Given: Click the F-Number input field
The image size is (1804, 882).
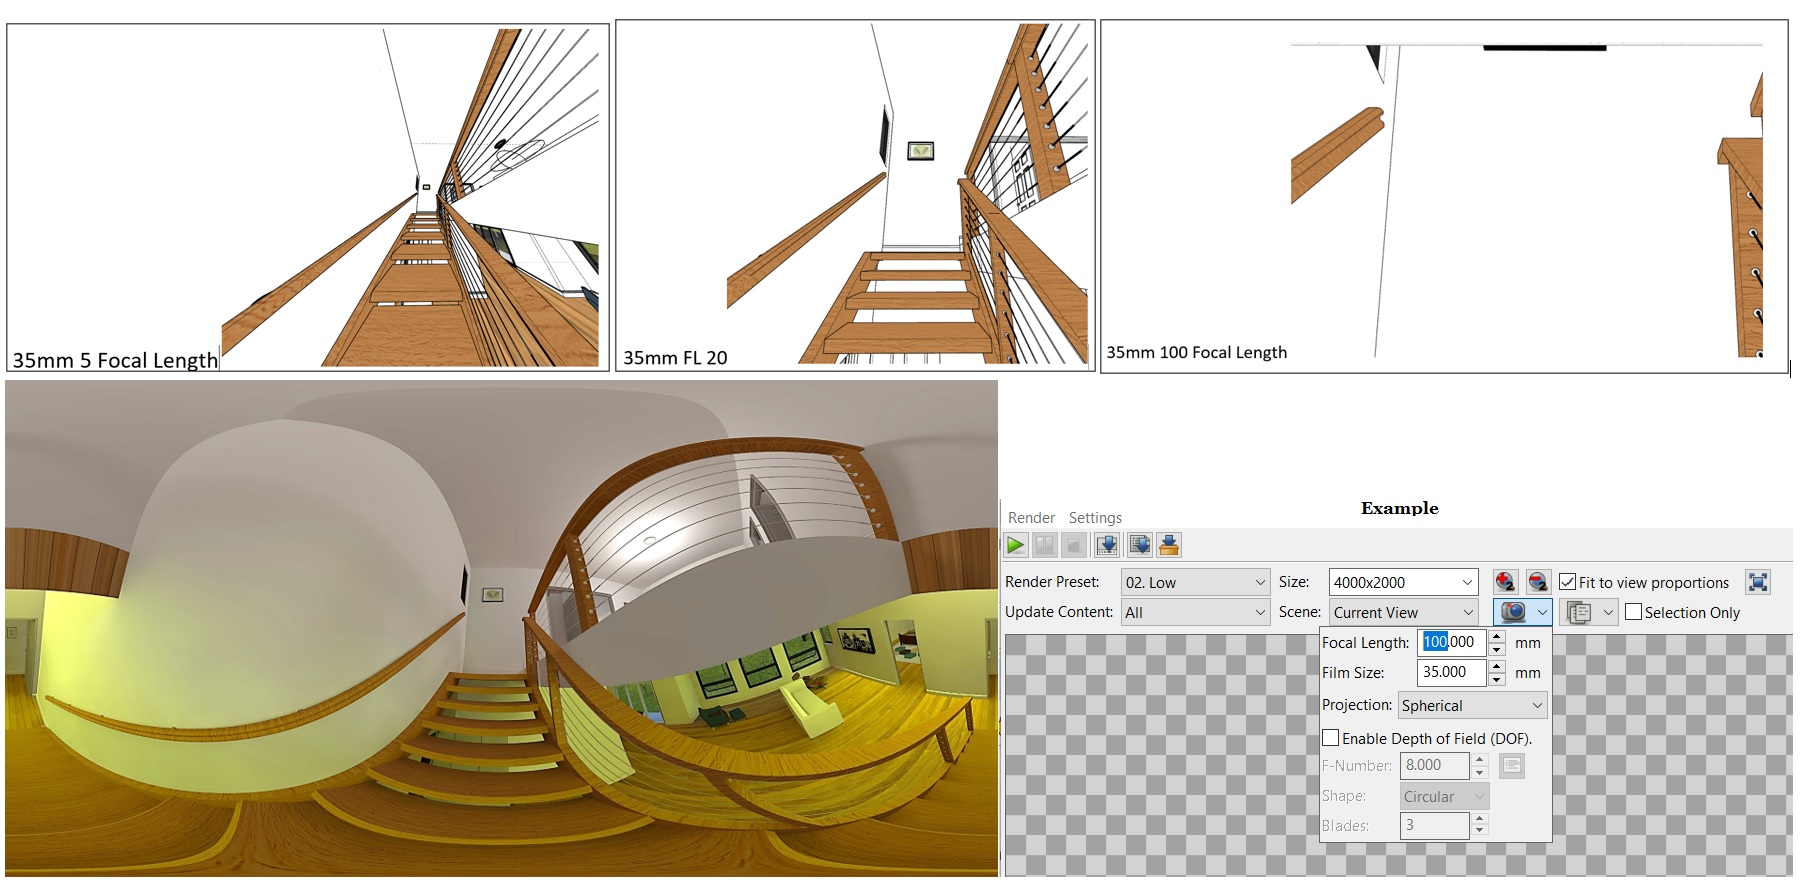Looking at the screenshot, I should [1435, 765].
